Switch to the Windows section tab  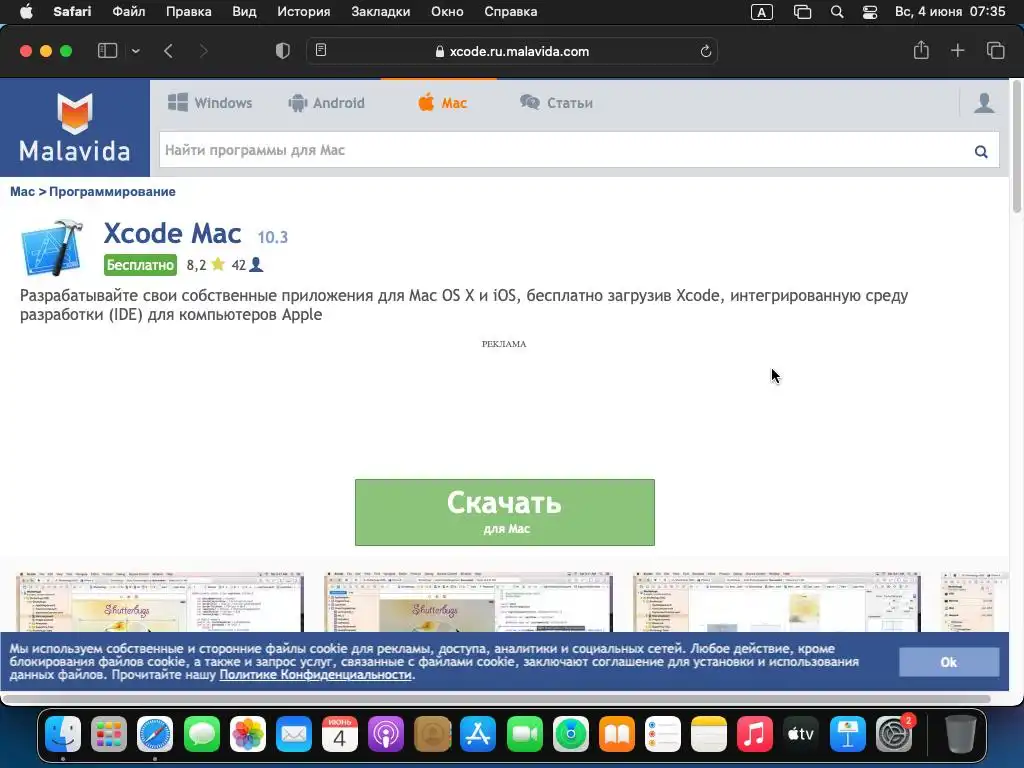[x=210, y=103]
